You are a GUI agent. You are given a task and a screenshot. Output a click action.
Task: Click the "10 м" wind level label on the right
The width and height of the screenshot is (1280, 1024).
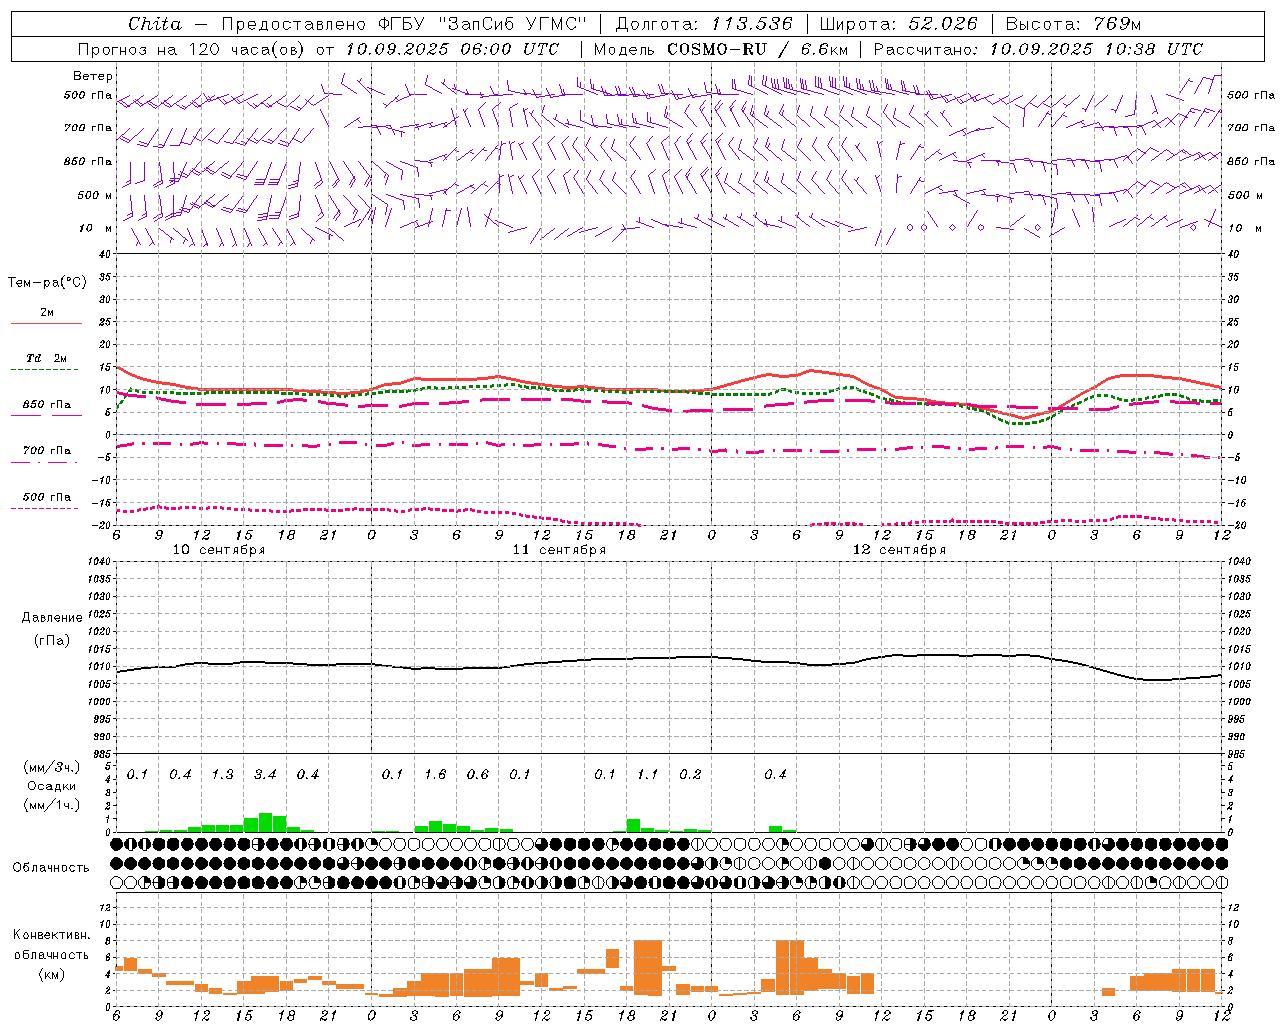click(1246, 228)
